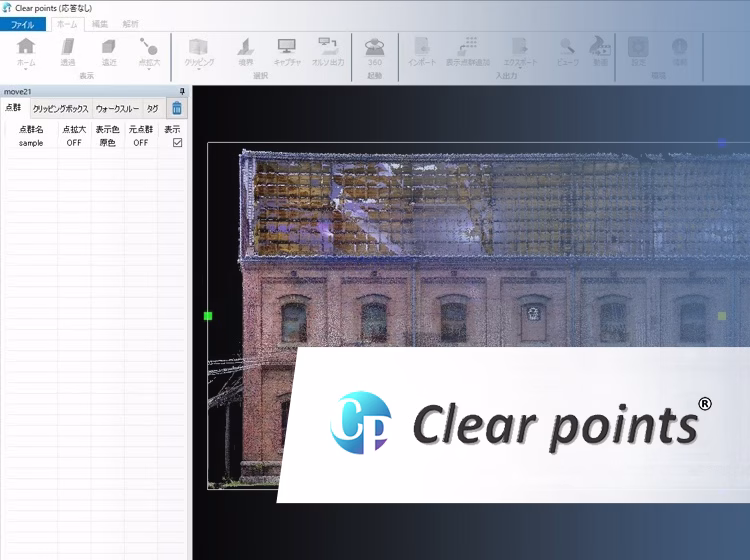Click the キャプチャ screen capture icon
The image size is (750, 560).
pos(287,50)
